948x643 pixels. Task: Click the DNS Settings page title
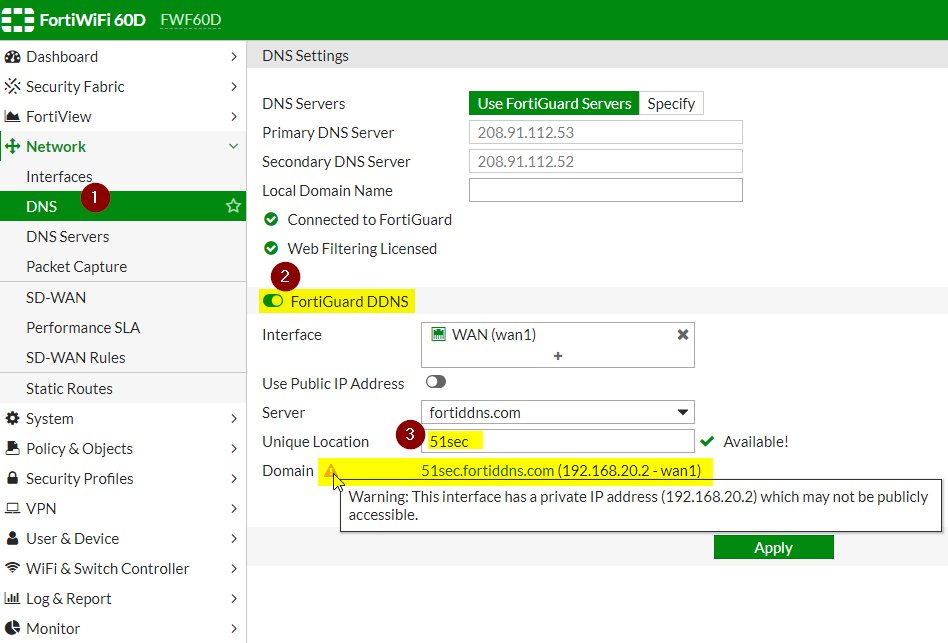(305, 56)
